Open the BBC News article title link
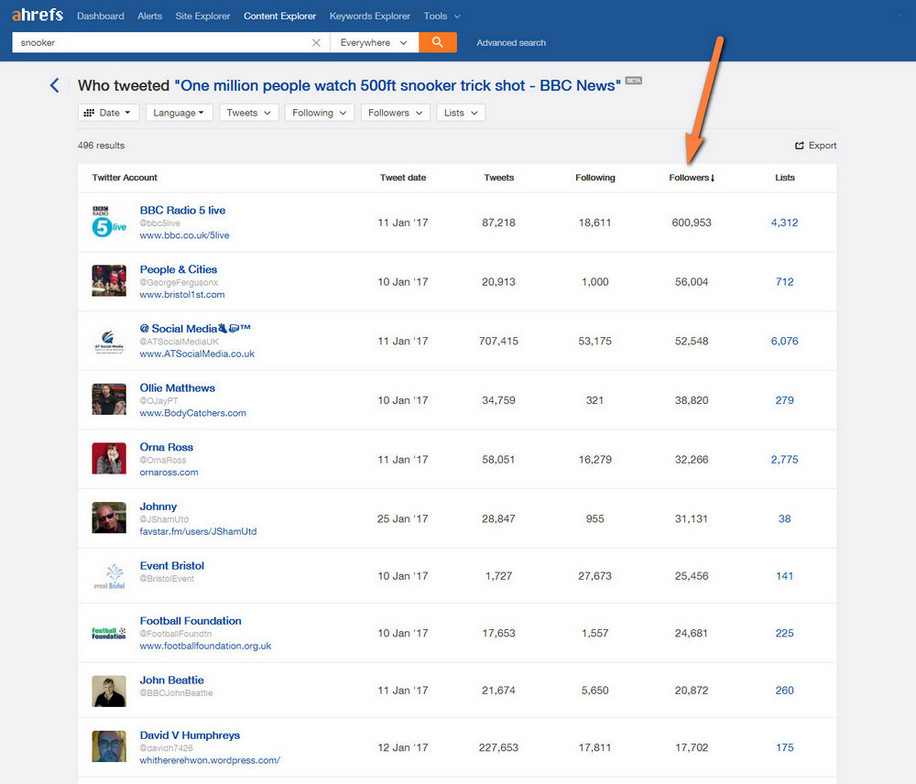The height and width of the screenshot is (784, 916). point(398,85)
